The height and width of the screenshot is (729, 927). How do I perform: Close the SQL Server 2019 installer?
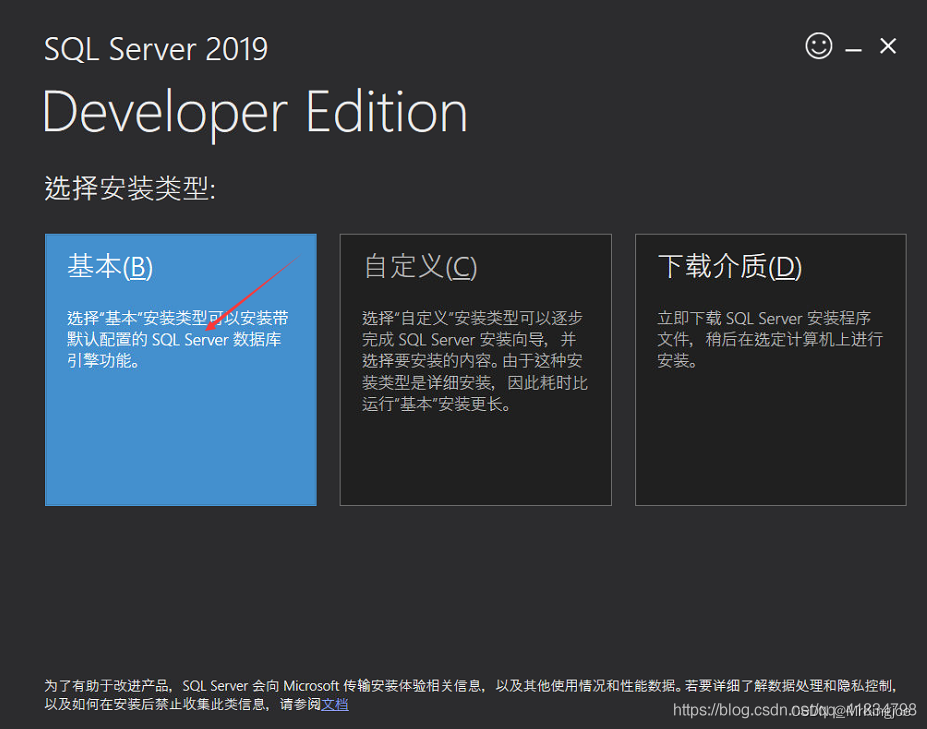887,46
